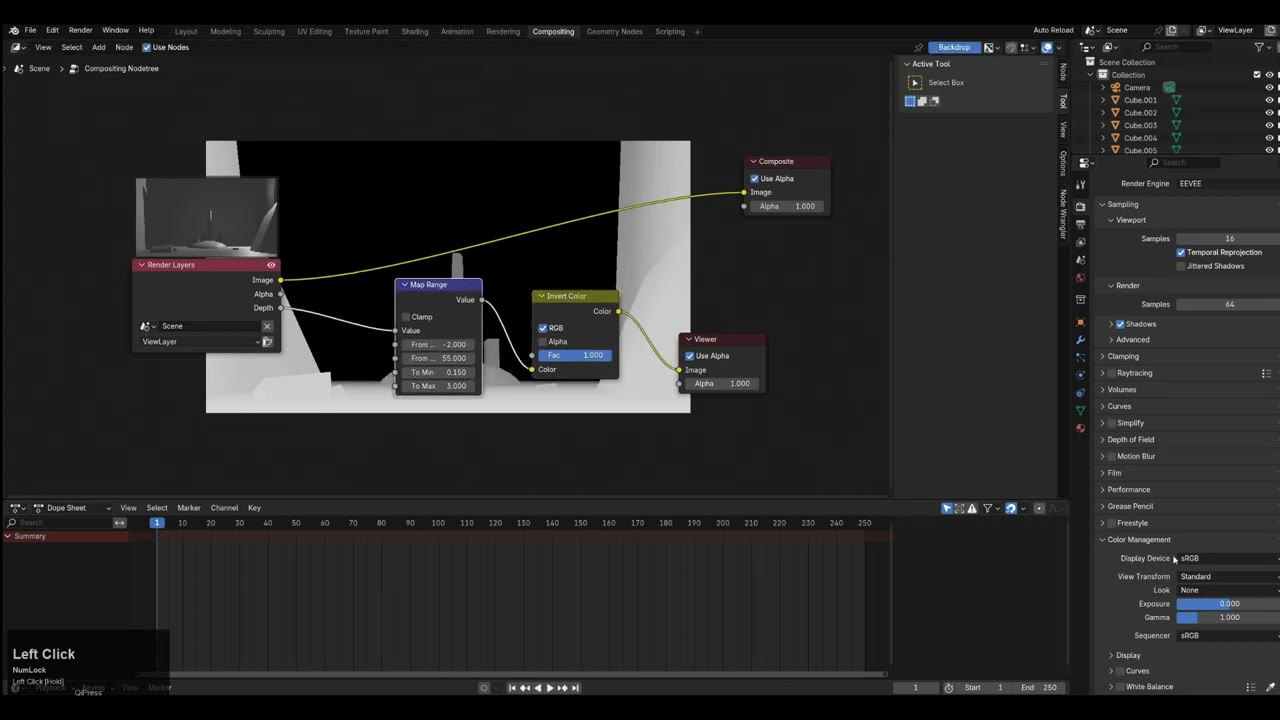Play the animation forward
1280x720 pixels.
pos(549,688)
